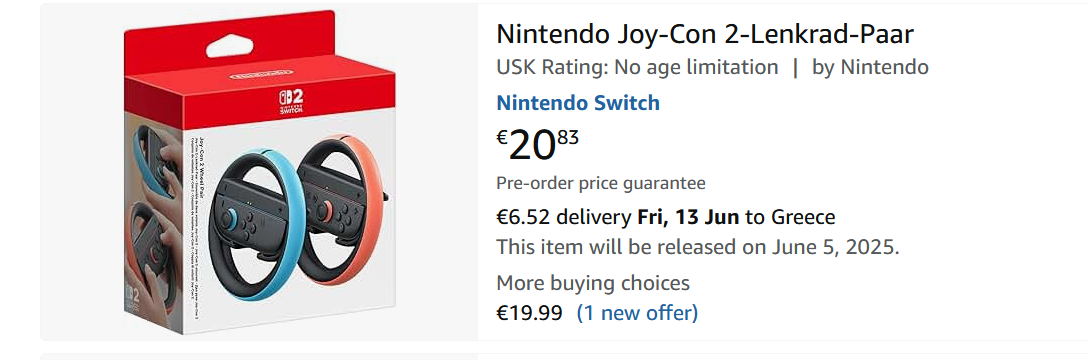This screenshot has width=1088, height=360.
Task: Click the release date June 5, 2025 notice
Action: coord(698,247)
